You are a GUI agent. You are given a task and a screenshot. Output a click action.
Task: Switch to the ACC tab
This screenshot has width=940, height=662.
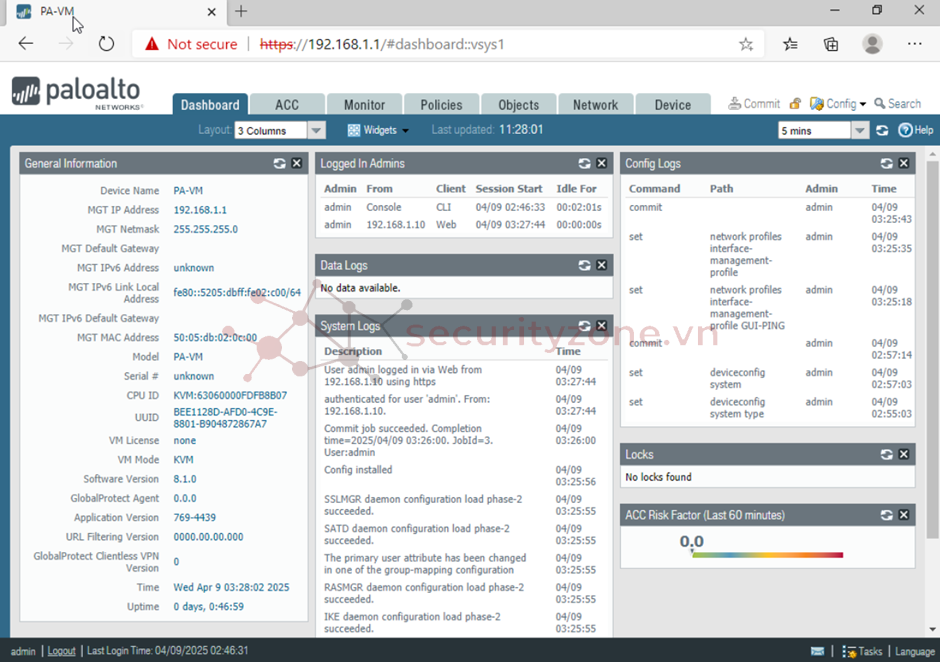pos(287,104)
